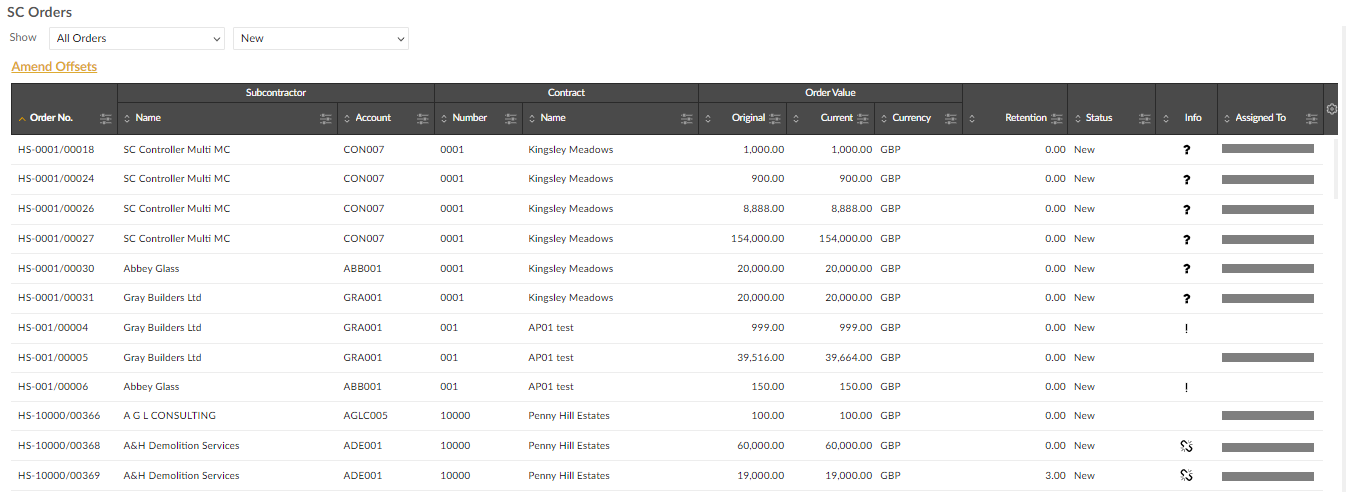The width and height of the screenshot is (1350, 492).
Task: Open filter for Contract Number column
Action: [510, 118]
